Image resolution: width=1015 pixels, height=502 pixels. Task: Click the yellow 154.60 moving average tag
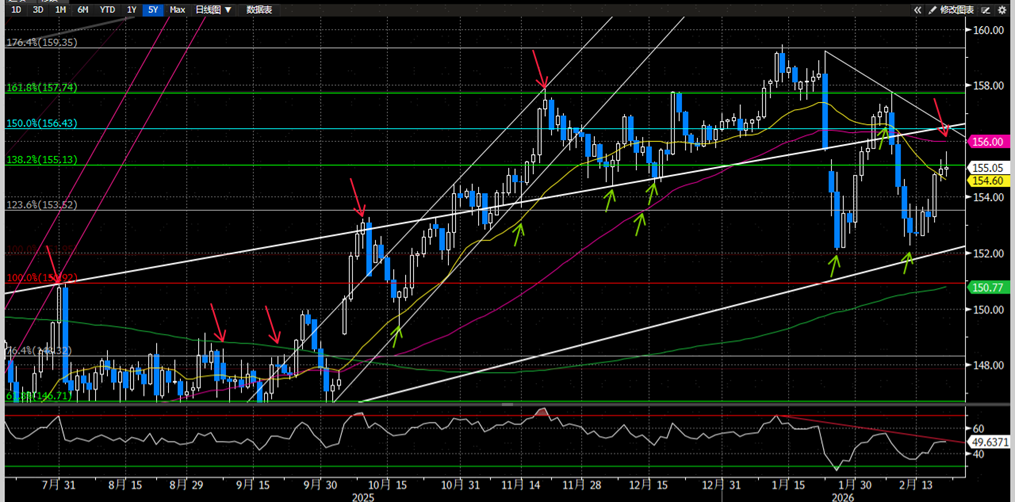(988, 181)
